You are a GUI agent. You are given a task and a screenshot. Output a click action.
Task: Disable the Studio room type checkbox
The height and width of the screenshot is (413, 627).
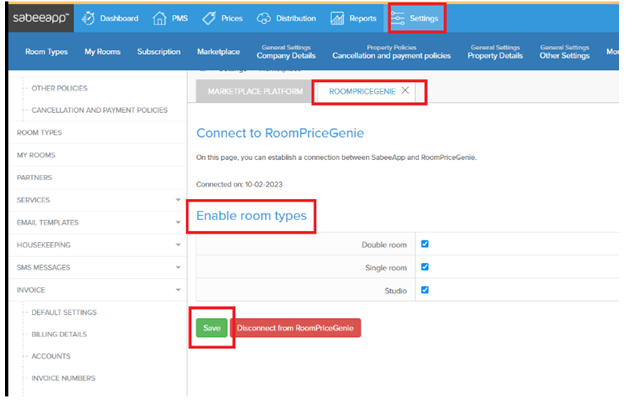[425, 290]
